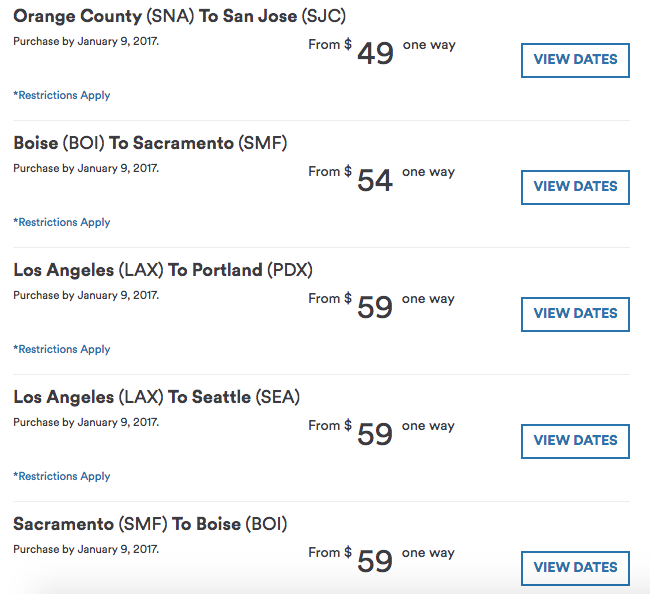Click the $49 one way fare price
This screenshot has height=594, width=650.
click(375, 53)
